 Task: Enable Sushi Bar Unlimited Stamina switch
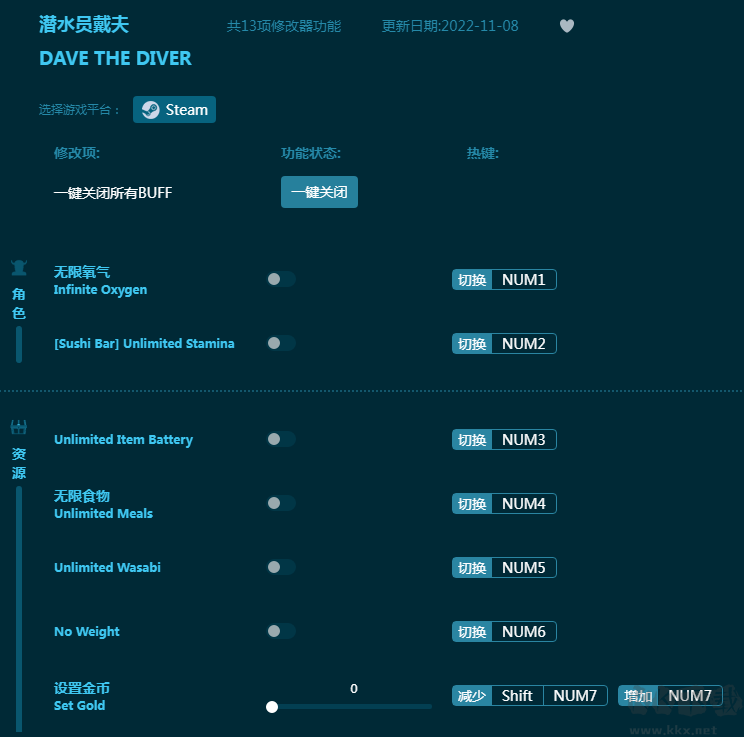281,343
